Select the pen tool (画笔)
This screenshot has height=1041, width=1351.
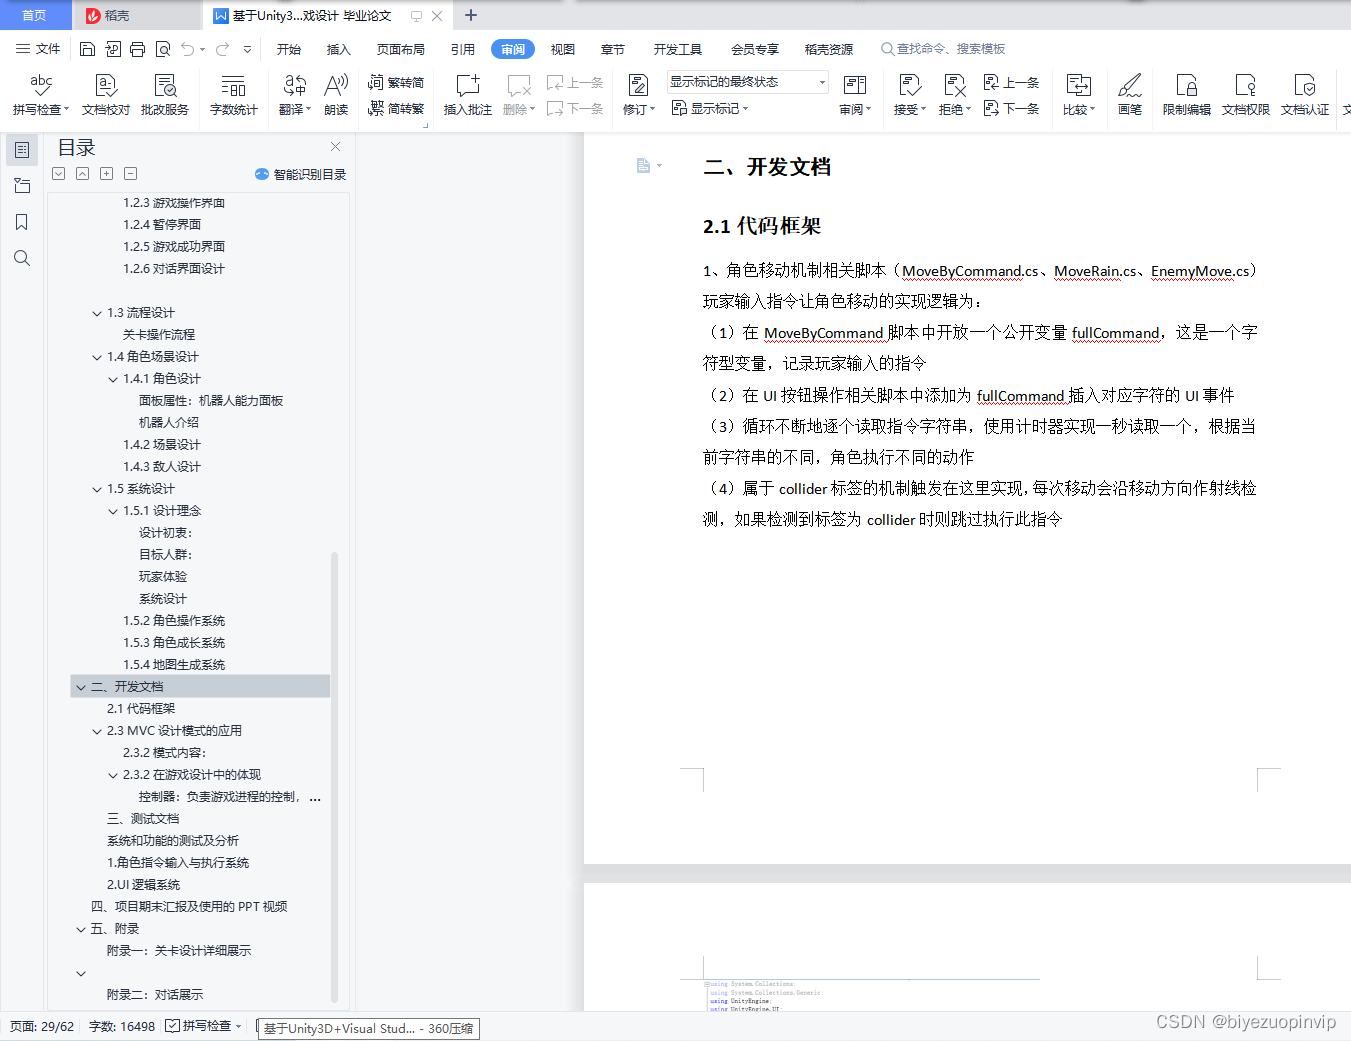coord(1130,95)
